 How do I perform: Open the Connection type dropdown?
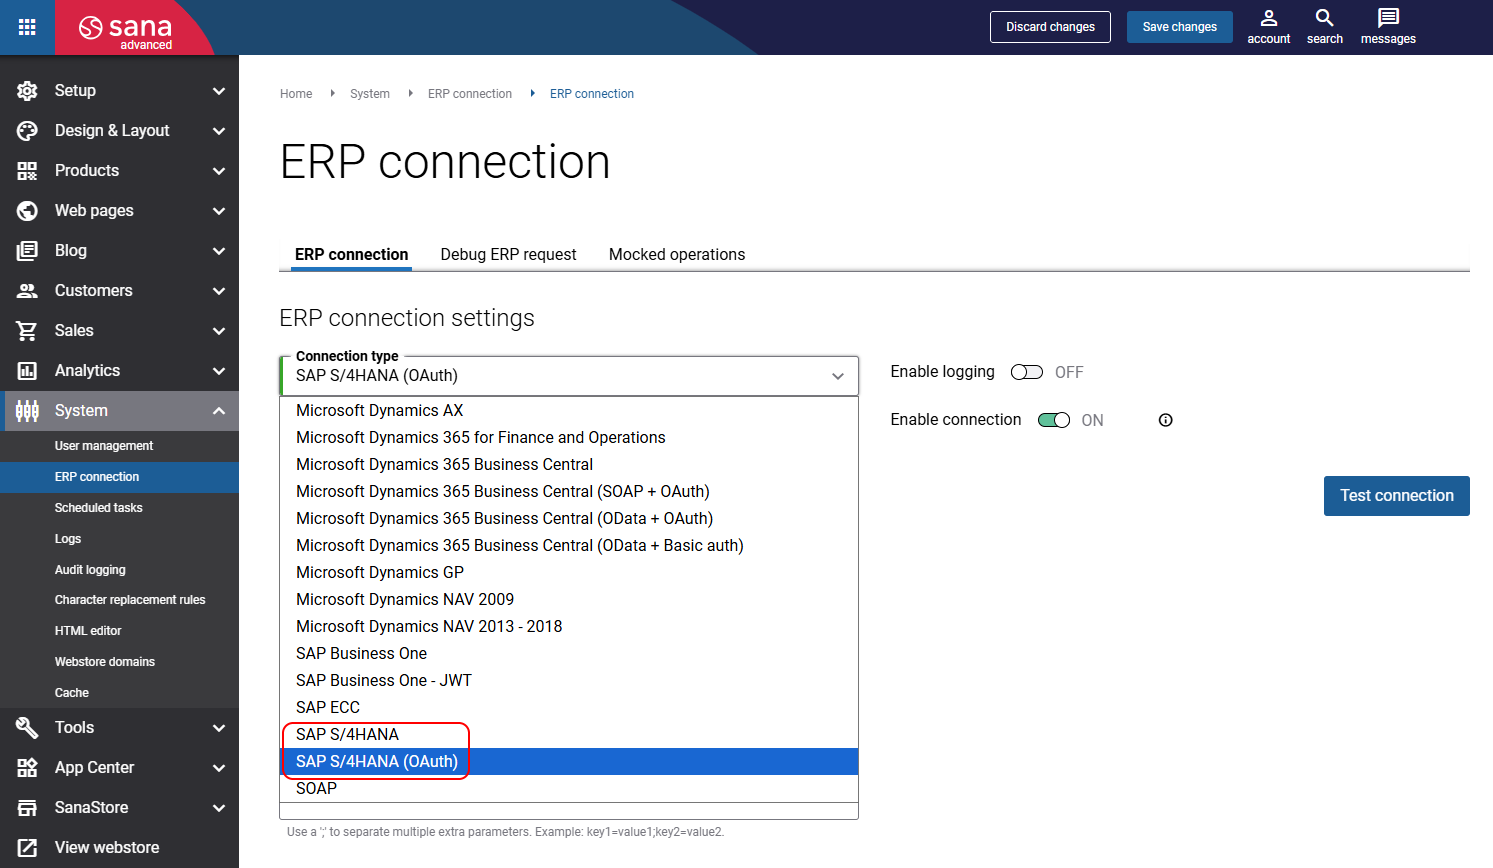(x=569, y=376)
